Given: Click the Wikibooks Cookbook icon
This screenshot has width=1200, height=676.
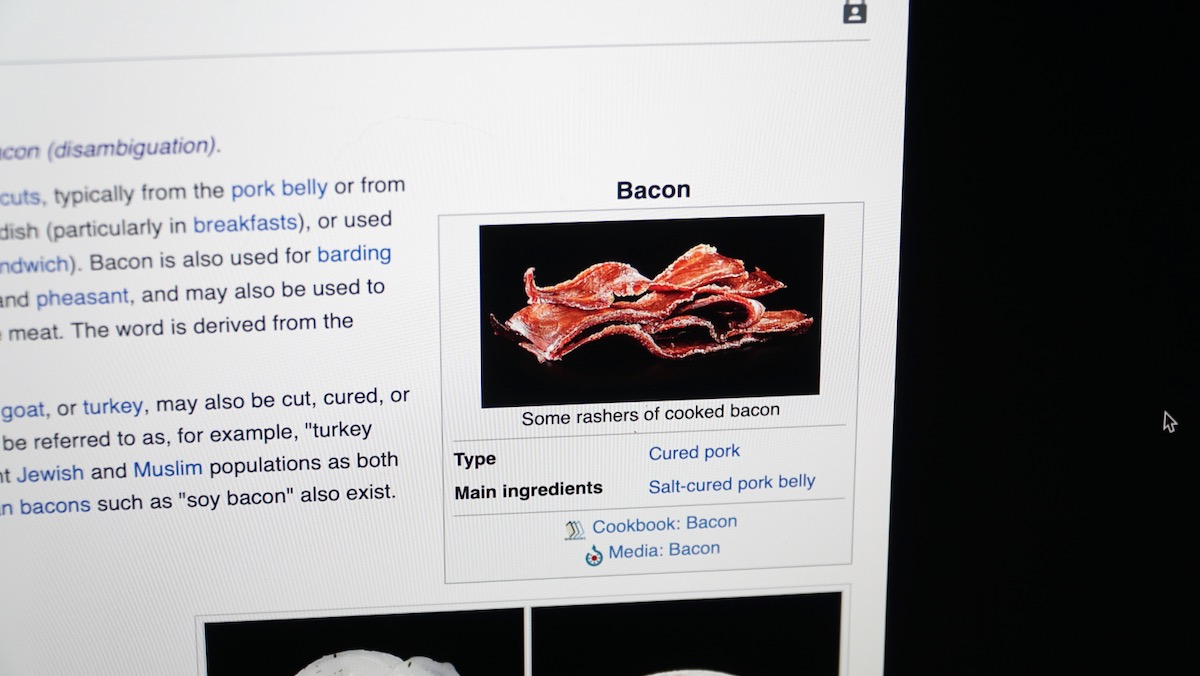Looking at the screenshot, I should (x=574, y=530).
